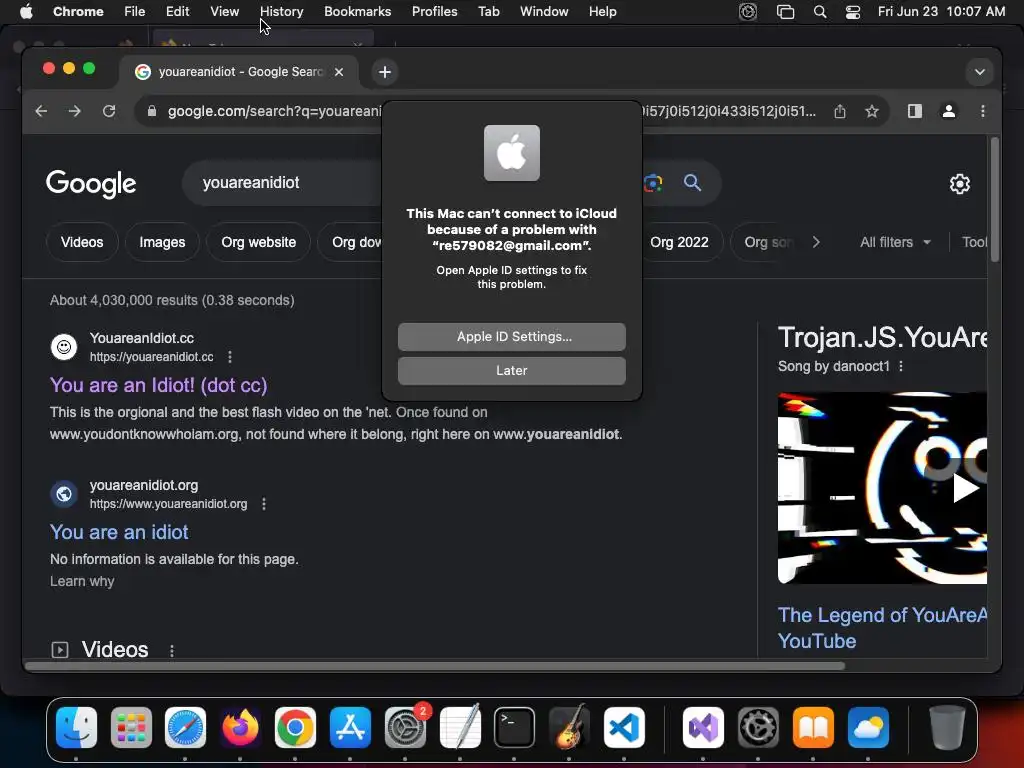
Task: Open the Chrome profile icon
Action: [x=948, y=111]
